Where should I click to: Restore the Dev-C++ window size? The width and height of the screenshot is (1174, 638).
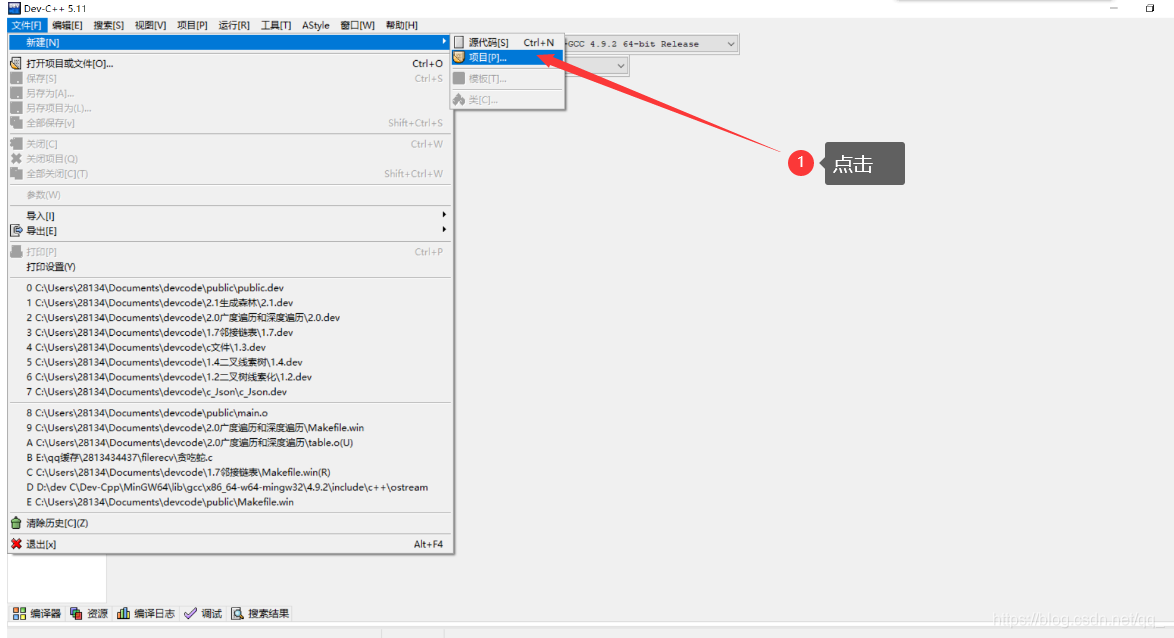pos(1150,8)
